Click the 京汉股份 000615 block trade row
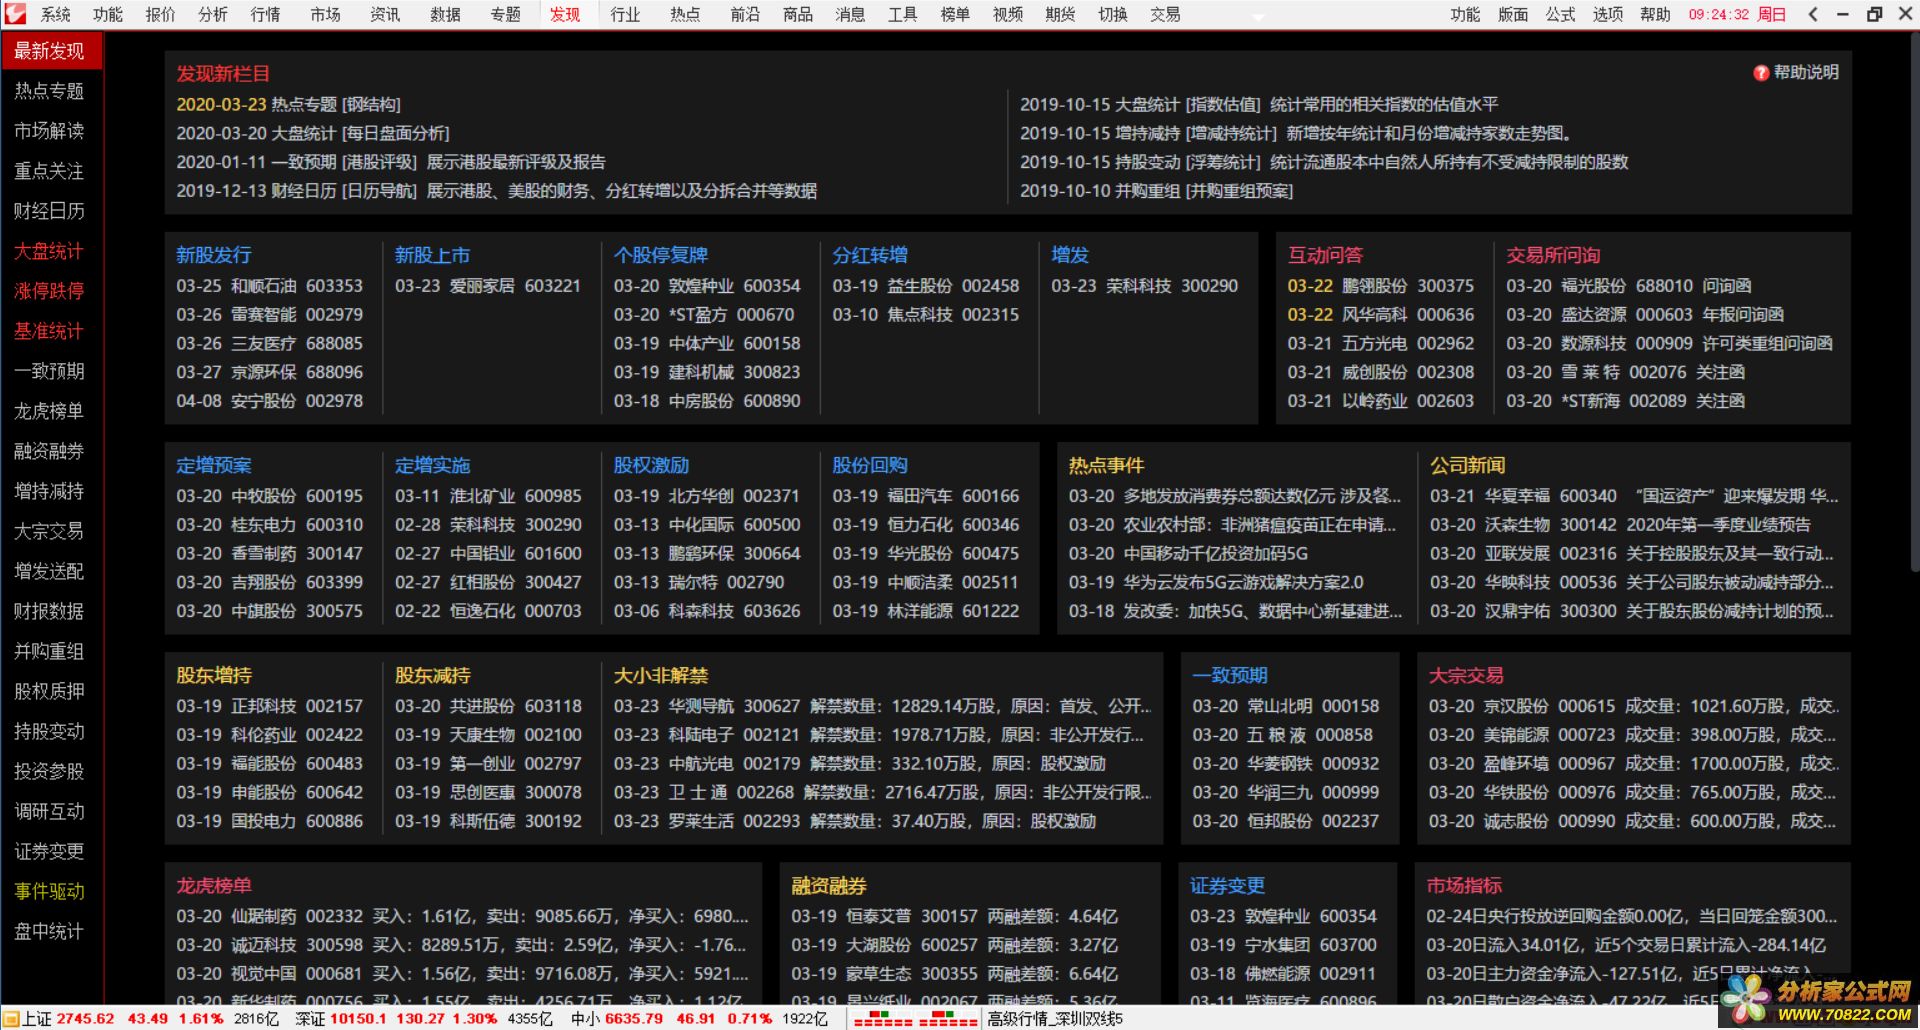 click(x=1634, y=706)
